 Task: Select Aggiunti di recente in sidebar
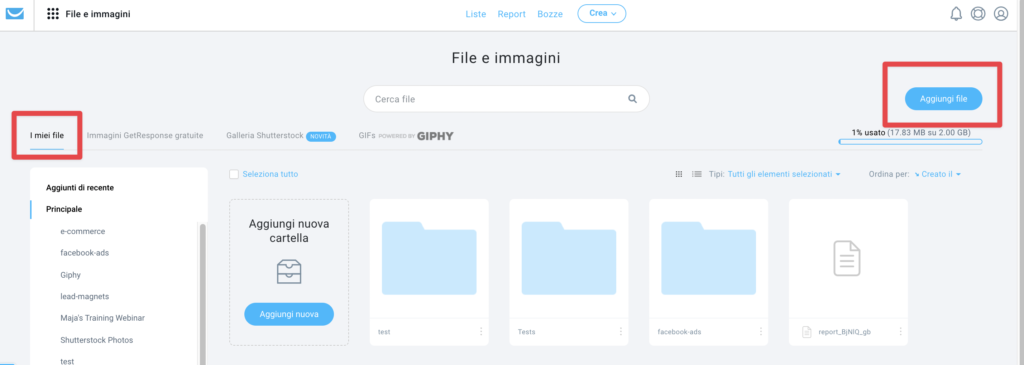[80, 187]
